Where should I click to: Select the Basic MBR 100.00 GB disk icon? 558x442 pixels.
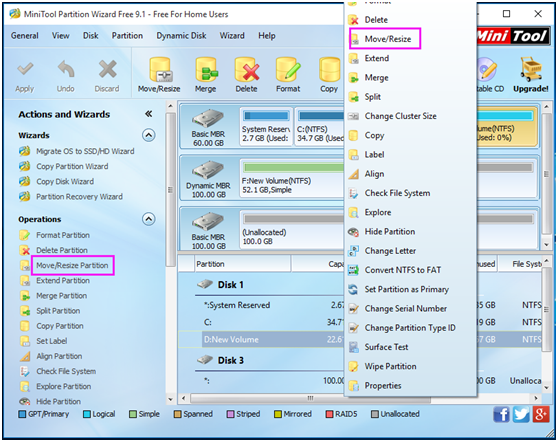coord(208,222)
